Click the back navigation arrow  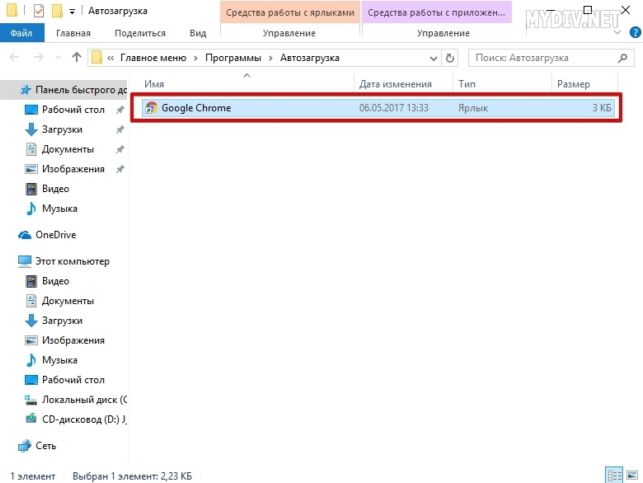pos(14,57)
